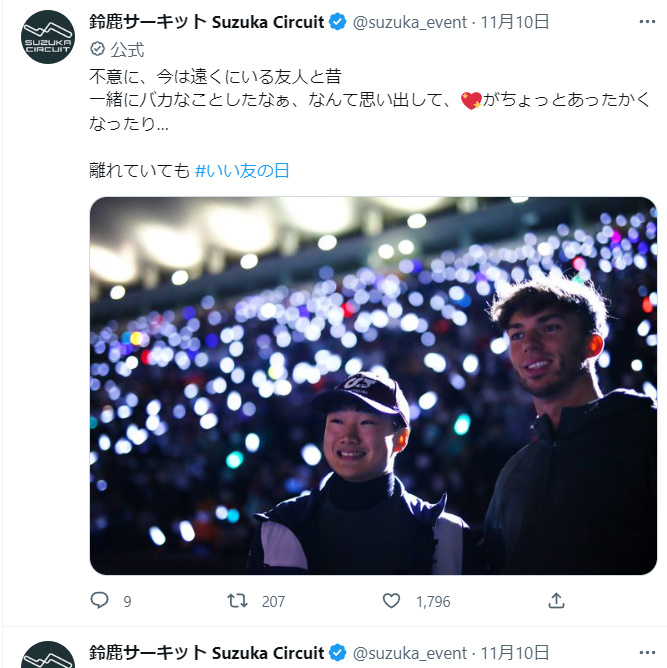
Task: Click the blue verified badge on first tweet
Action: [338, 22]
